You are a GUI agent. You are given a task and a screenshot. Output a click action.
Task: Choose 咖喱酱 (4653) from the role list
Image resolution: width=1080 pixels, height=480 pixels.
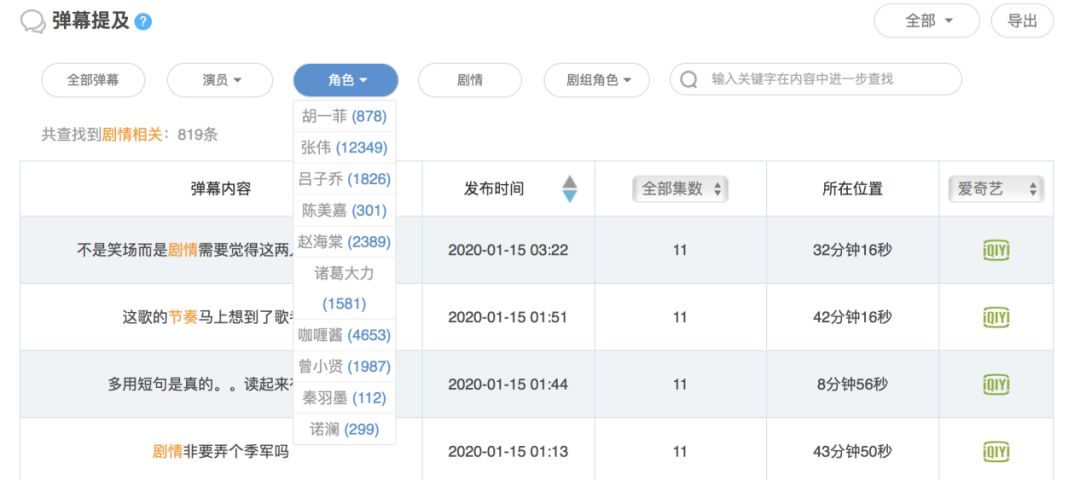(x=344, y=335)
